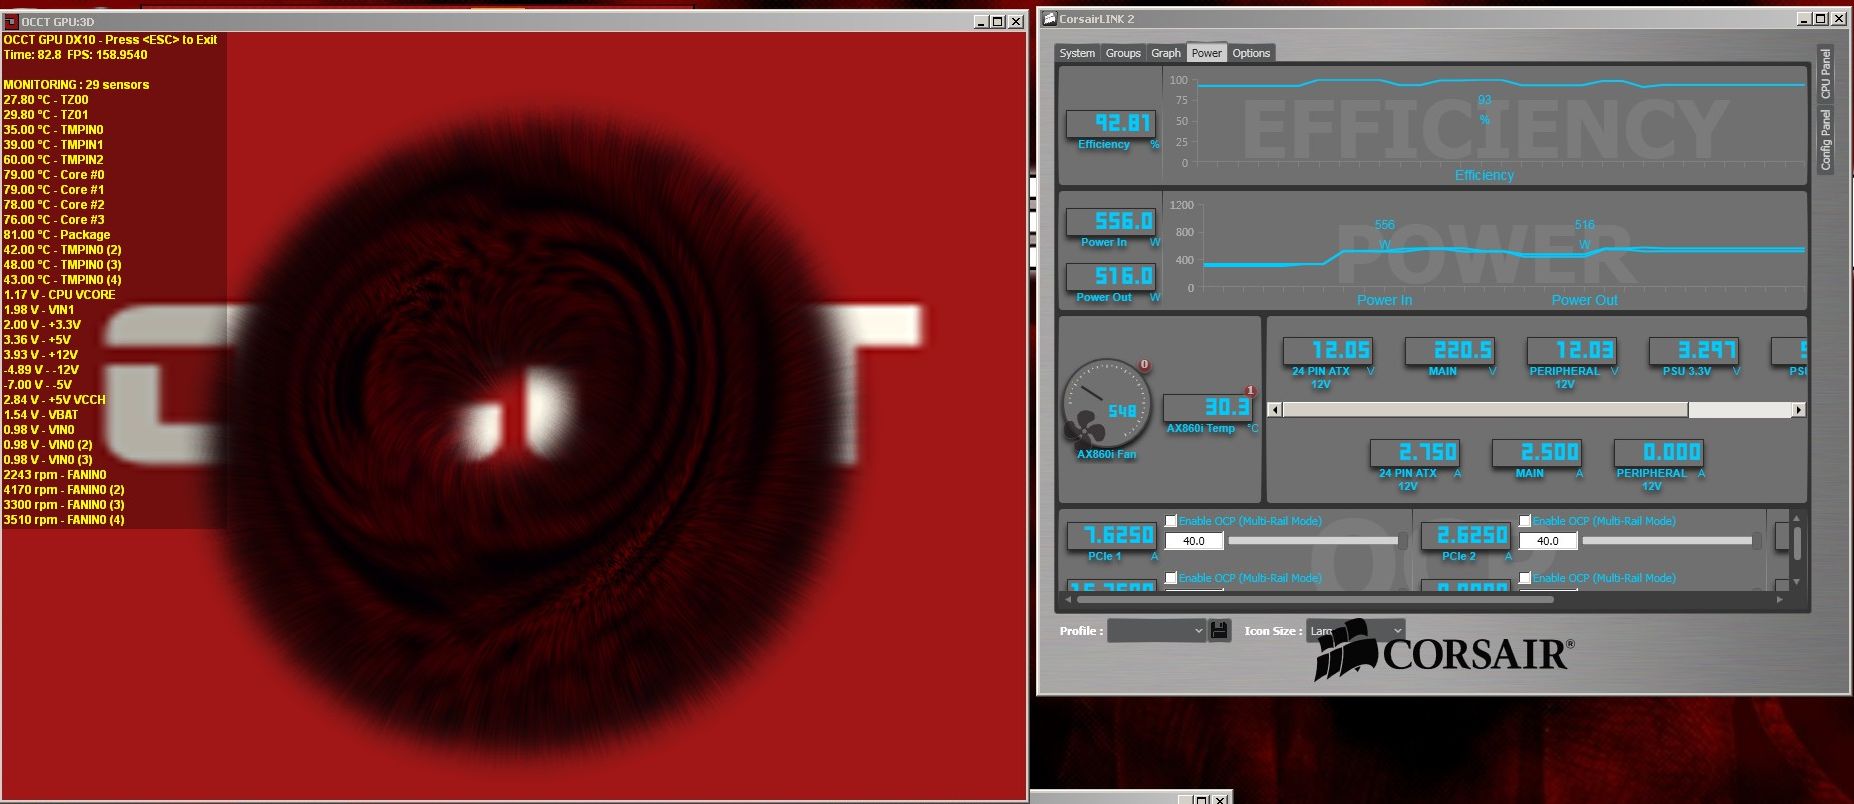This screenshot has width=1854, height=804.
Task: Click the PCIe 1 OCP limit slider
Action: pos(1315,541)
